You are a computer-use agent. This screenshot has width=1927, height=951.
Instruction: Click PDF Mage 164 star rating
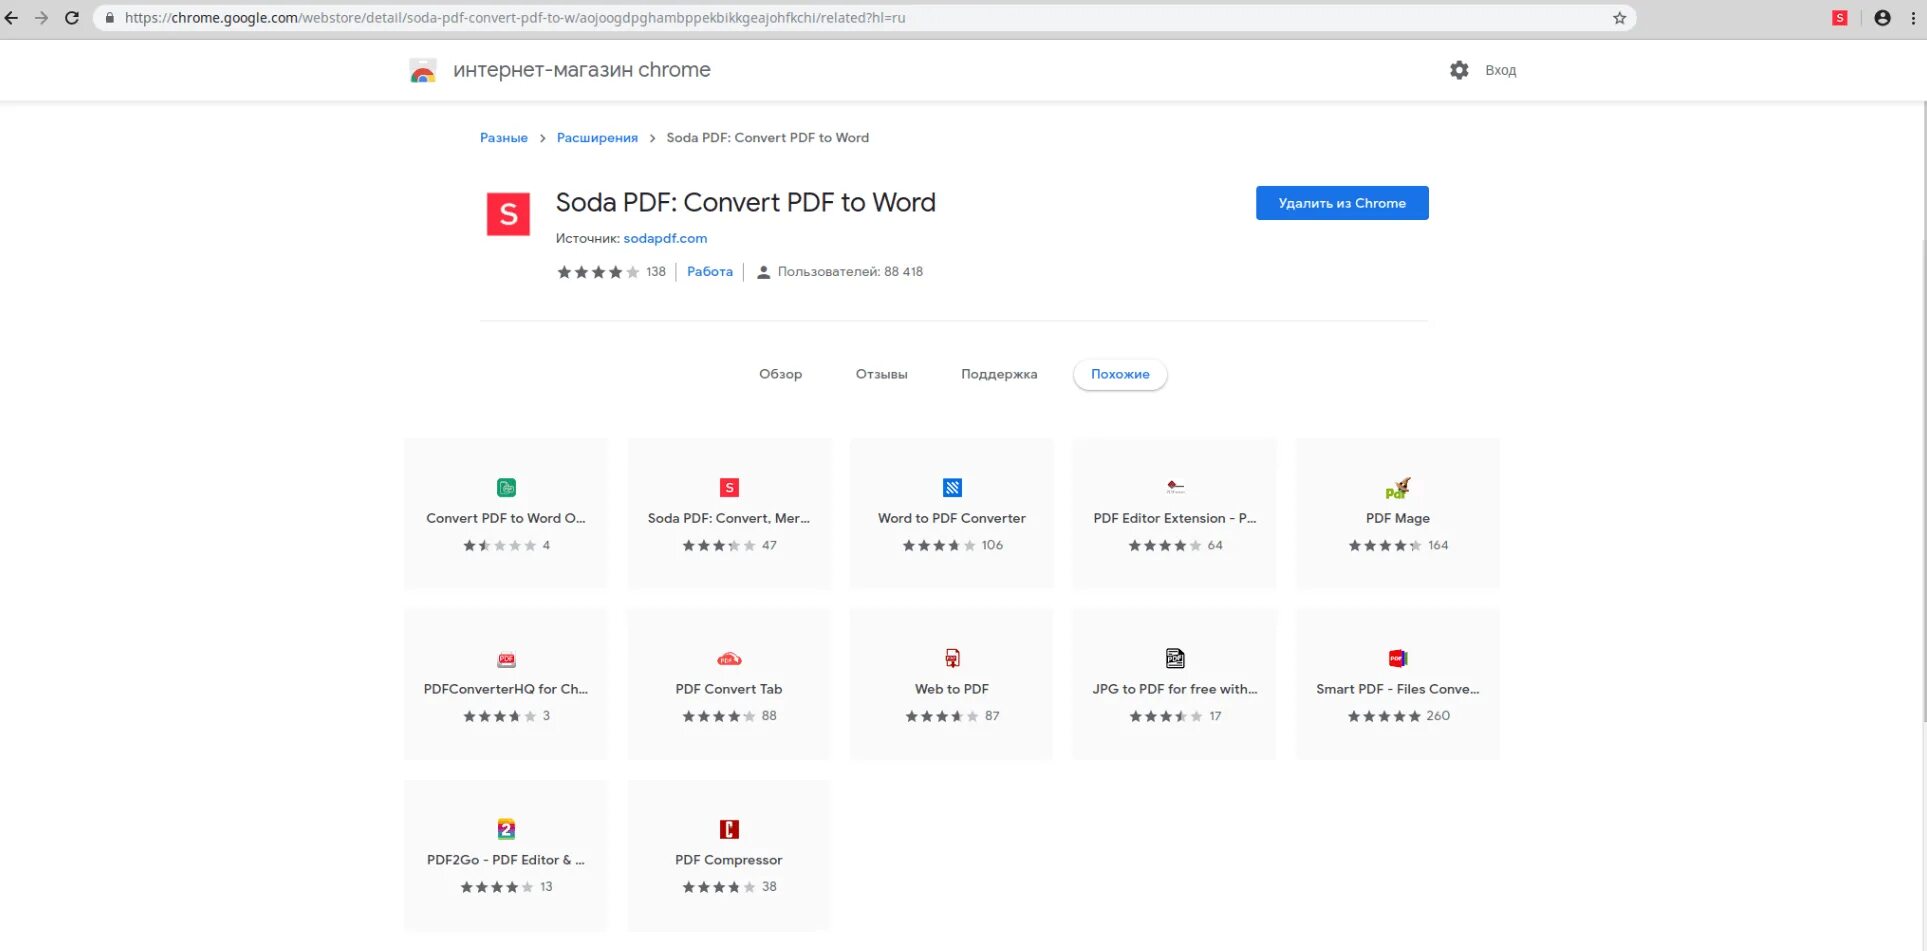coord(1398,545)
